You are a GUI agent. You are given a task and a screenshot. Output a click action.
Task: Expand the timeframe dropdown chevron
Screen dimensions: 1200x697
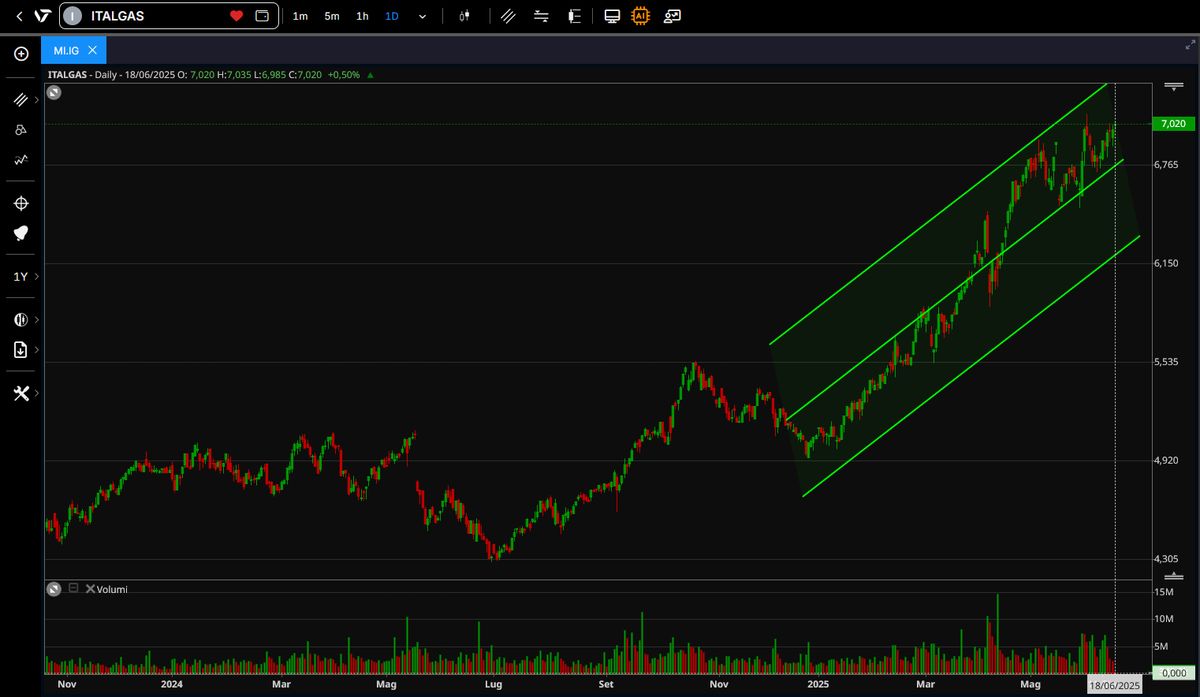[422, 16]
